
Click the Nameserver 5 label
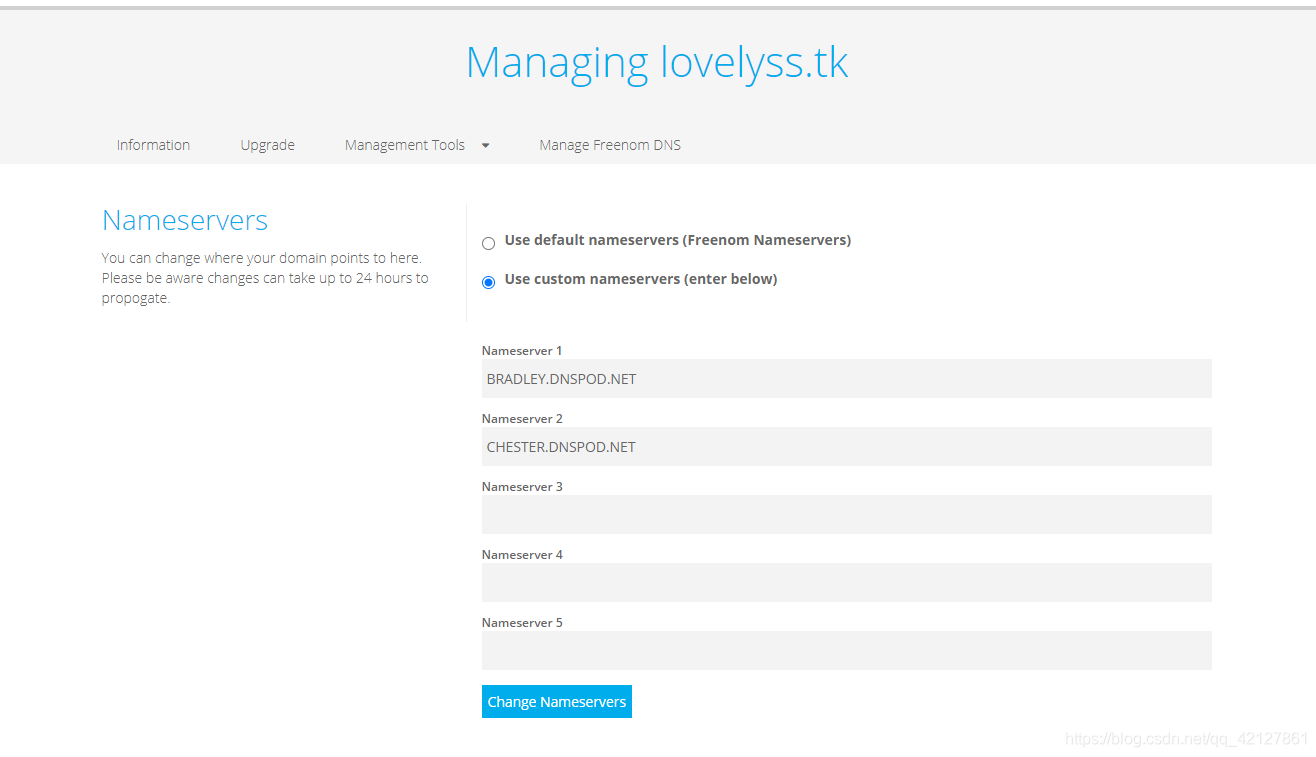click(x=522, y=623)
